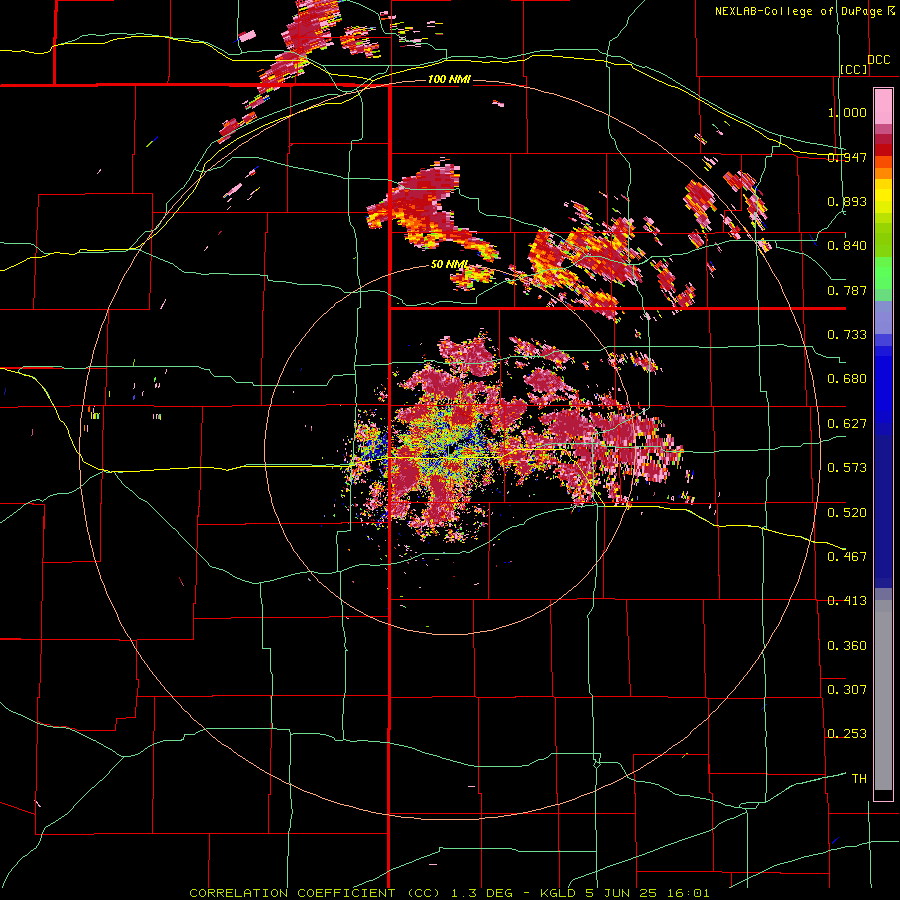This screenshot has height=900, width=900.
Task: Click the 0.840 value on the color scale
Action: pyautogui.click(x=847, y=246)
